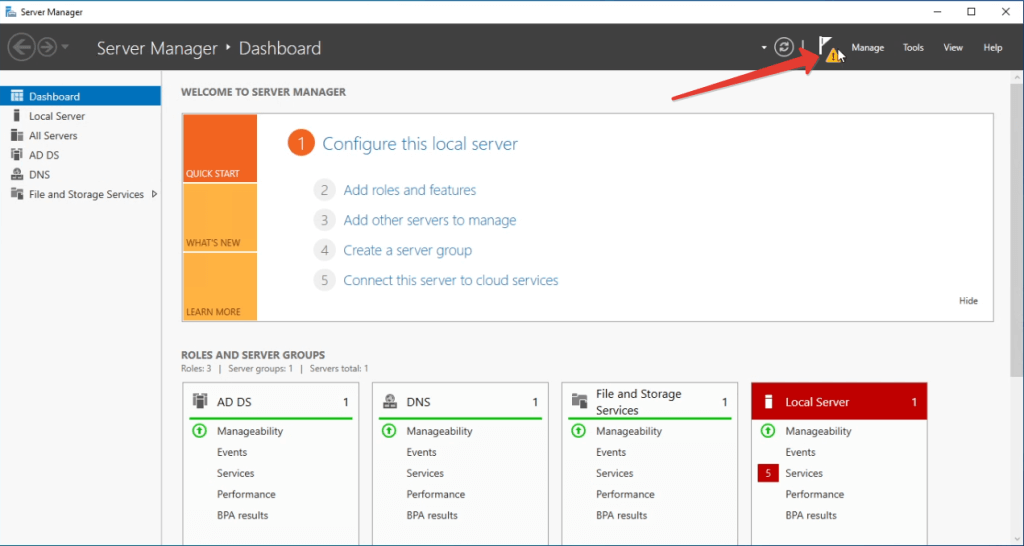Select Dashboard in the left pane

(80, 96)
